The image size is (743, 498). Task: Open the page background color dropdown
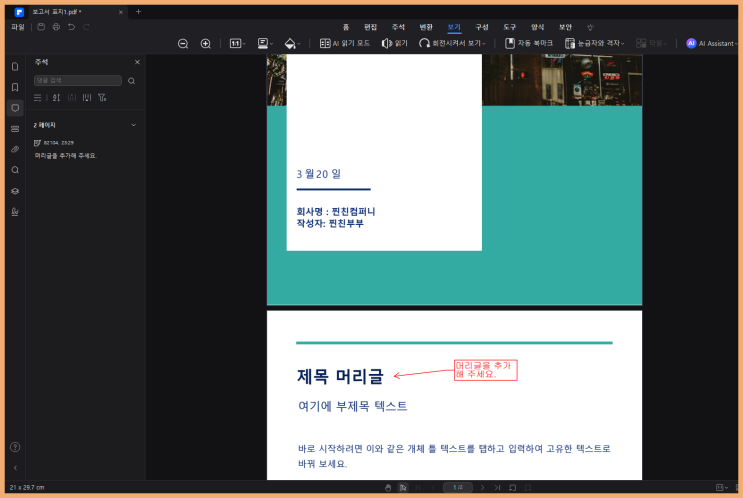(x=291, y=44)
